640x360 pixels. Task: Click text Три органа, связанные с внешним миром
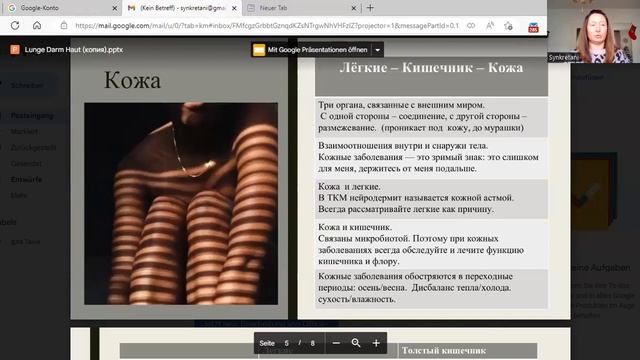pos(401,105)
